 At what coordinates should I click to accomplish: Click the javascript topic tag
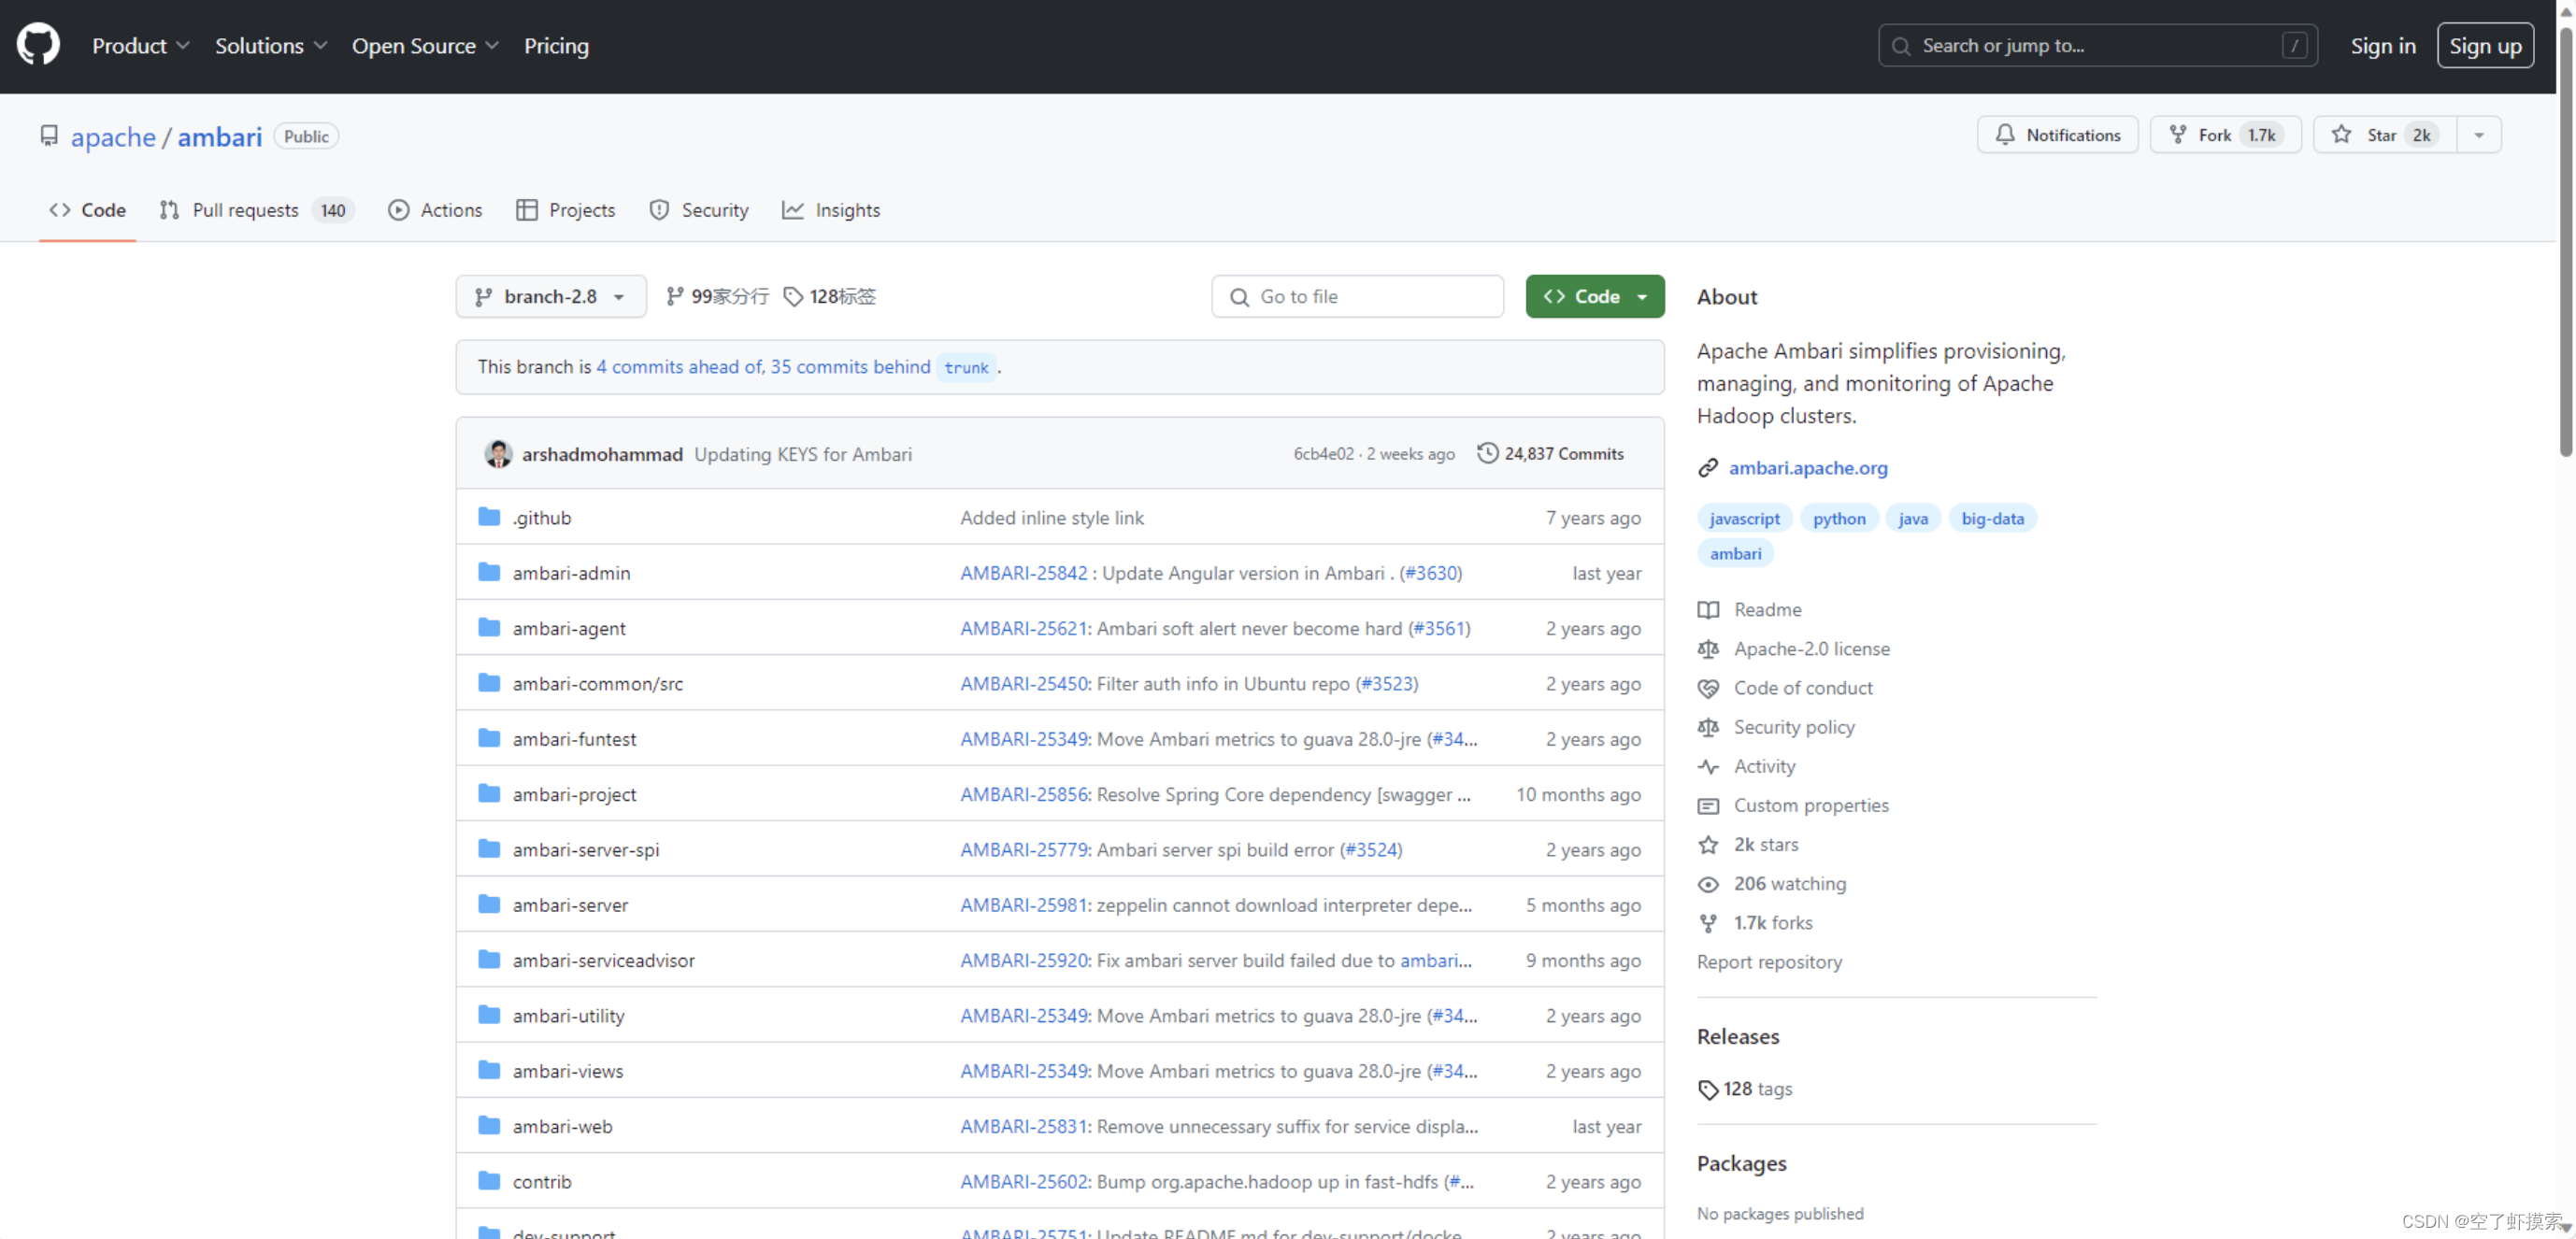(x=1744, y=518)
